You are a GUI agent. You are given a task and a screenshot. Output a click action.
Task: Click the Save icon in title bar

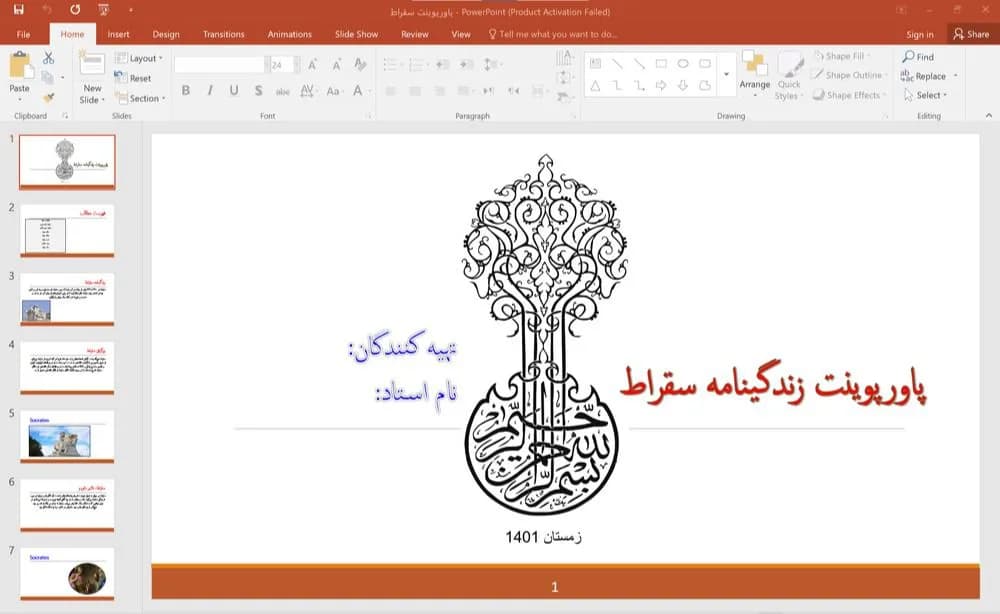point(18,10)
